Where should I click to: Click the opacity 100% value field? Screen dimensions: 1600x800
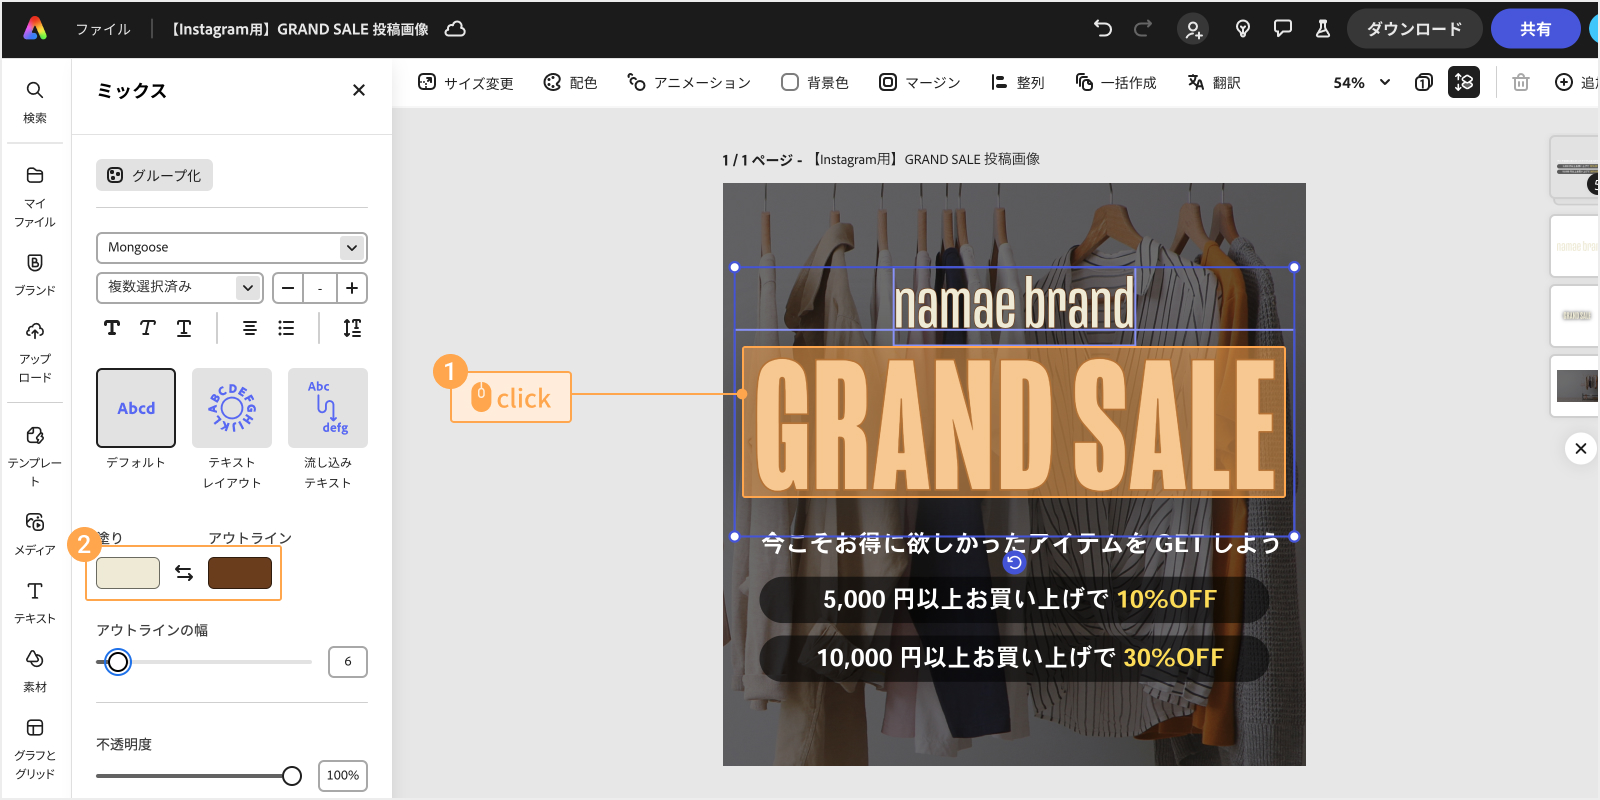(343, 776)
